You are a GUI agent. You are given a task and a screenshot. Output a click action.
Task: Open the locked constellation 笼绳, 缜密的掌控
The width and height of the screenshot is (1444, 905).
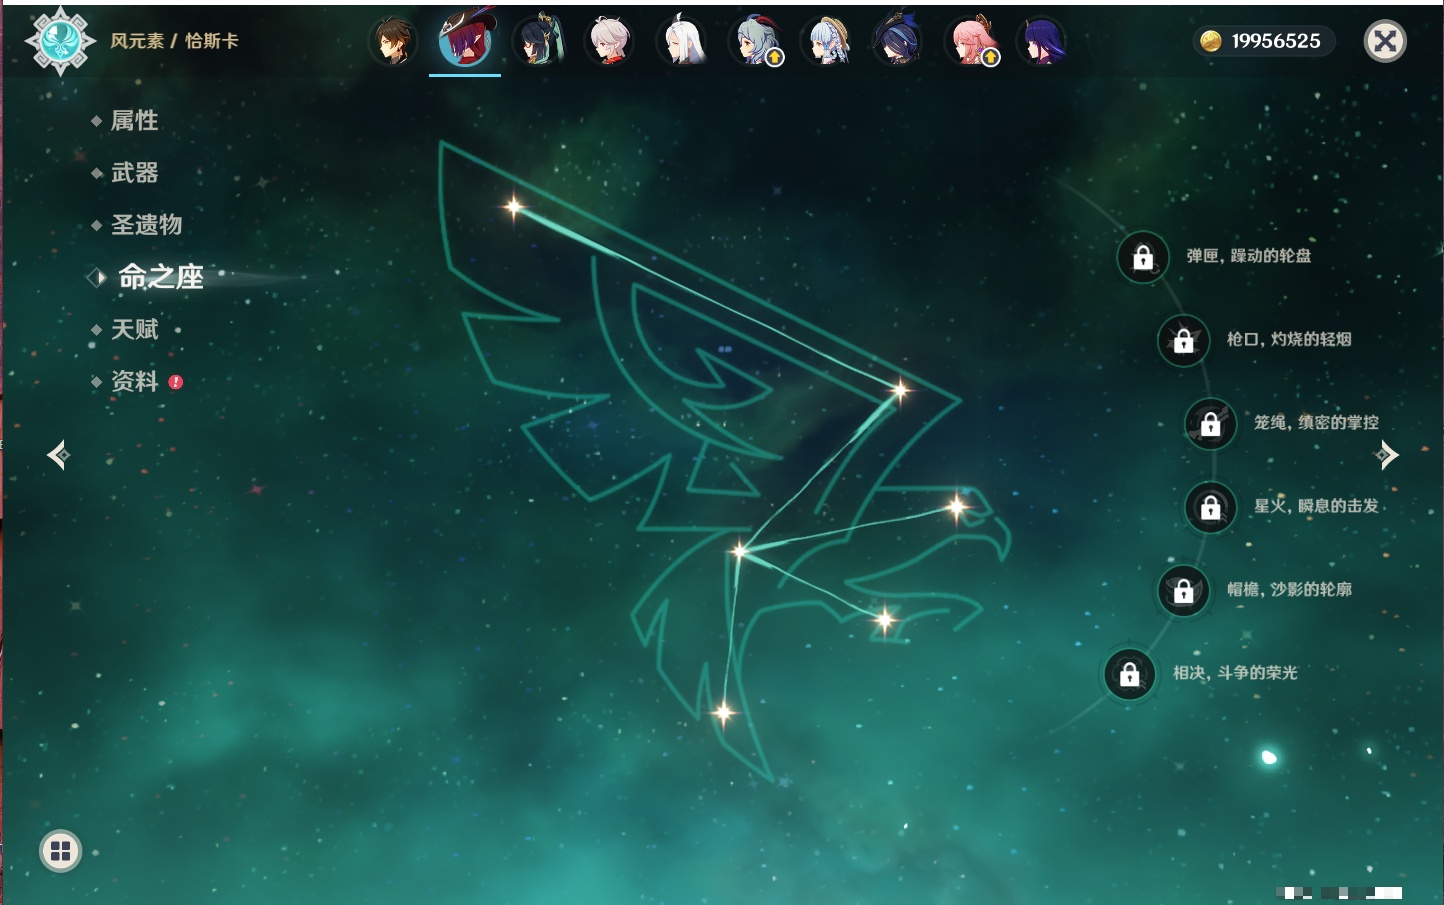click(1211, 424)
